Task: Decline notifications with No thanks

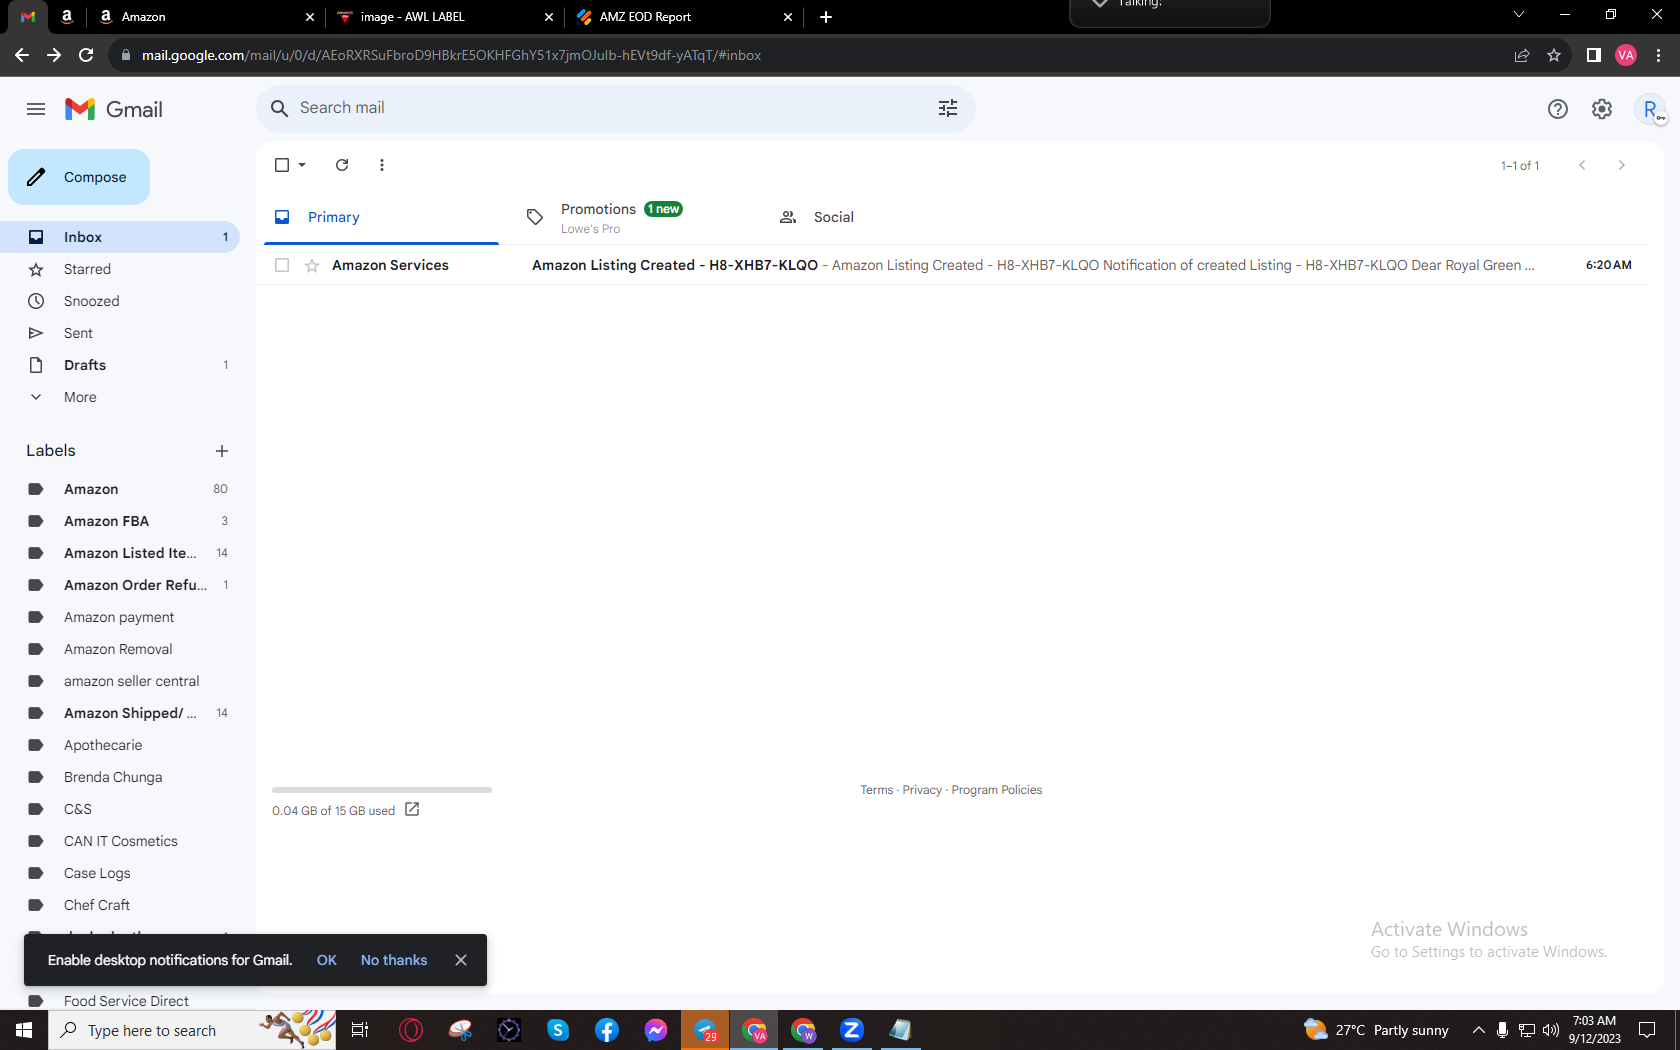Action: point(394,960)
